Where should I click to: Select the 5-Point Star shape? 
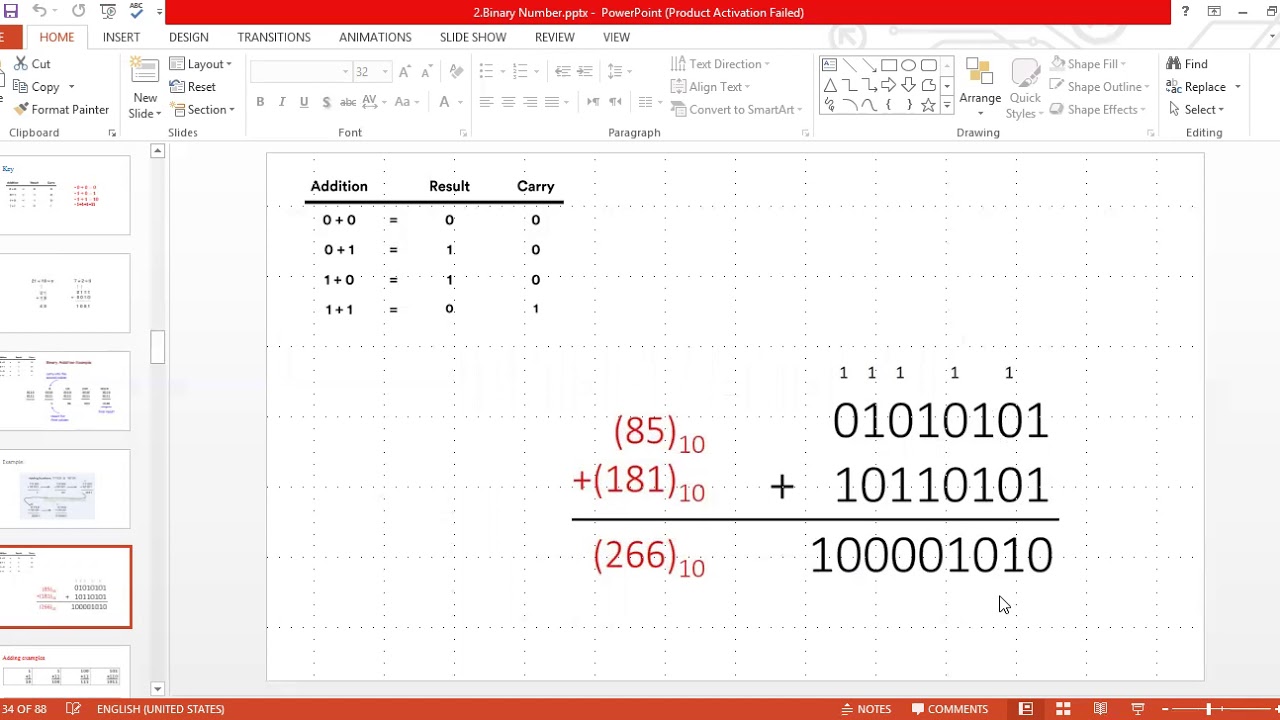(x=928, y=105)
